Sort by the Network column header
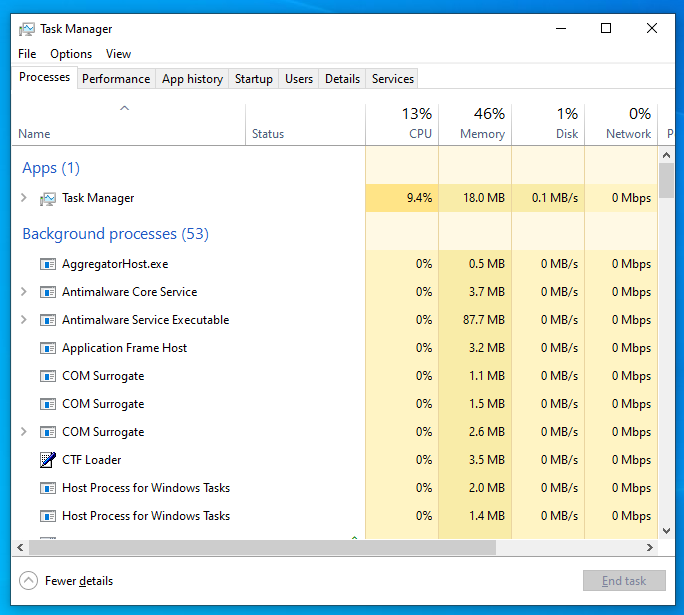 pyautogui.click(x=621, y=125)
